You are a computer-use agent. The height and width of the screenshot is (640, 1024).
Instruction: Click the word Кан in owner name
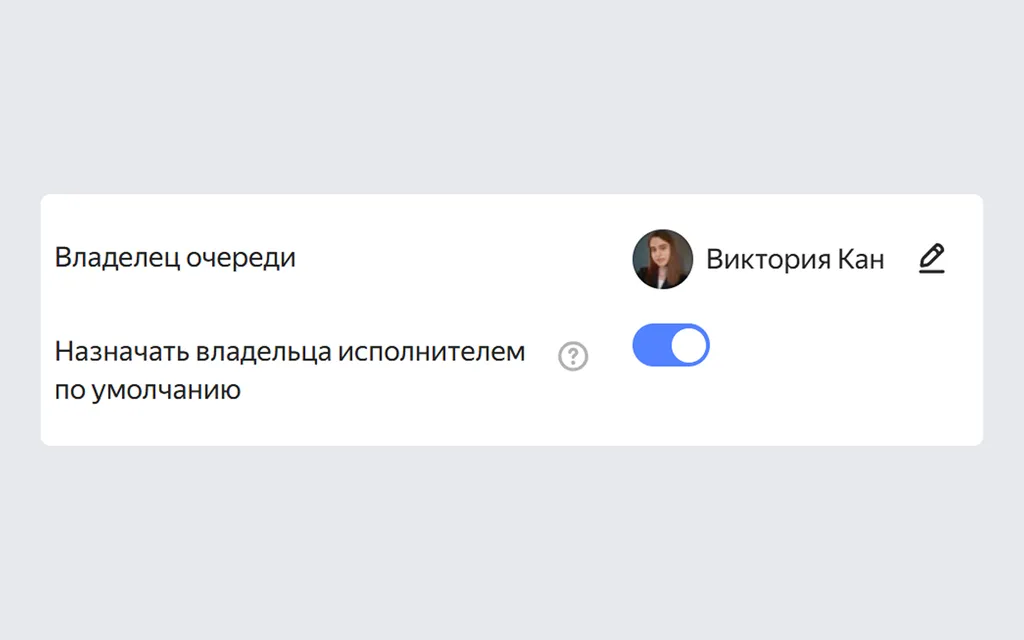tap(861, 259)
